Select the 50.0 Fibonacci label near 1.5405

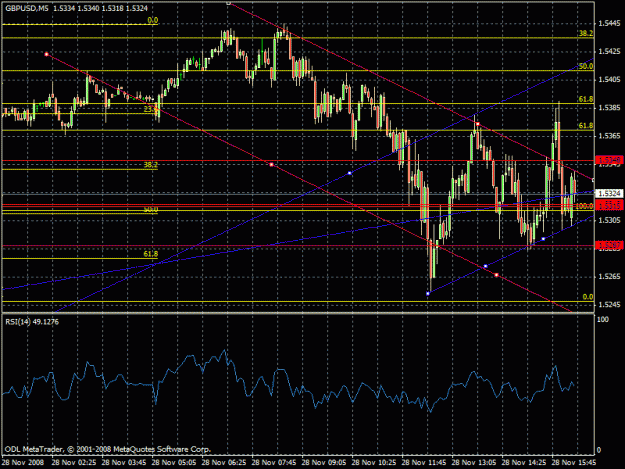586,66
